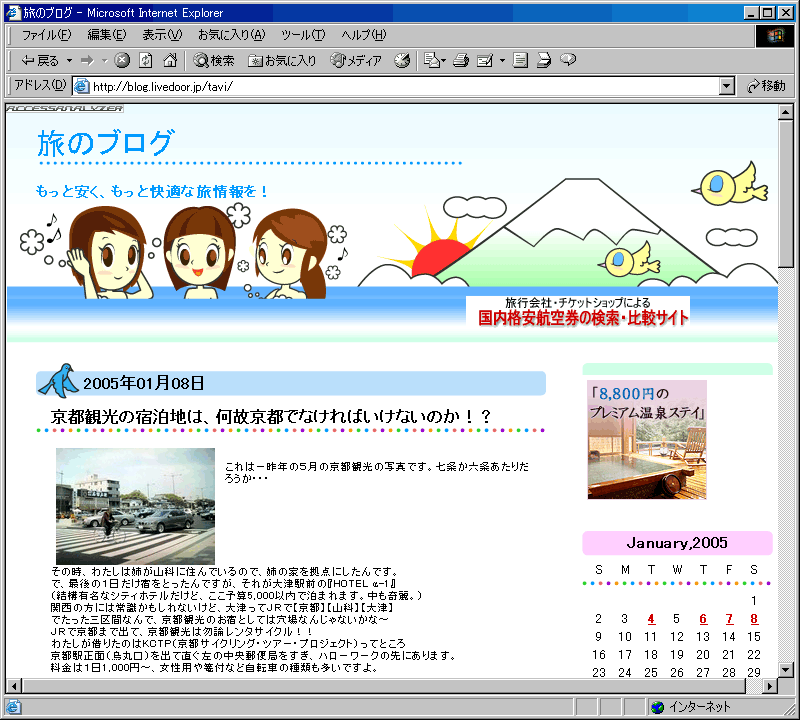Click the vertical scrollbar down arrow
The height and width of the screenshot is (720, 800).
(785, 669)
